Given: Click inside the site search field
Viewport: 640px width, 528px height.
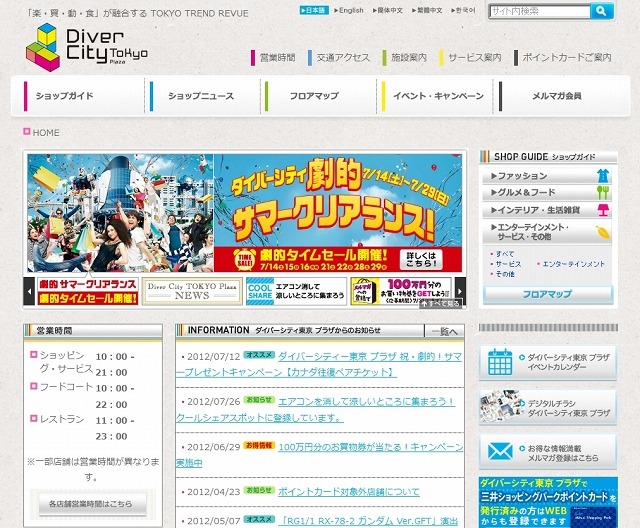Looking at the screenshot, I should [x=540, y=11].
